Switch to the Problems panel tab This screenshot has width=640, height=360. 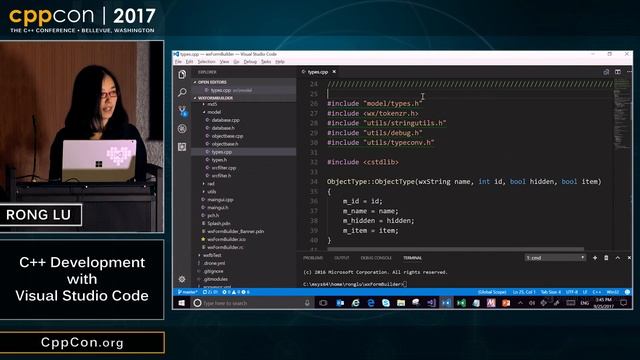click(x=313, y=258)
